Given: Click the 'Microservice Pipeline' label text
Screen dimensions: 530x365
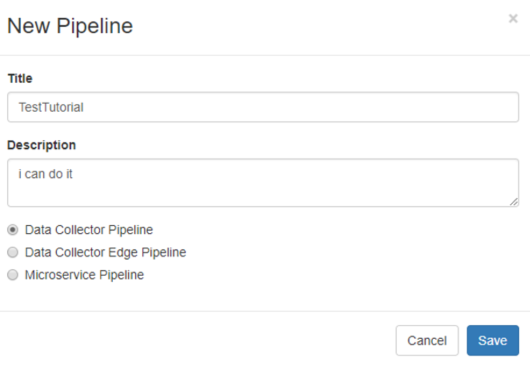Looking at the screenshot, I should click(x=85, y=275).
